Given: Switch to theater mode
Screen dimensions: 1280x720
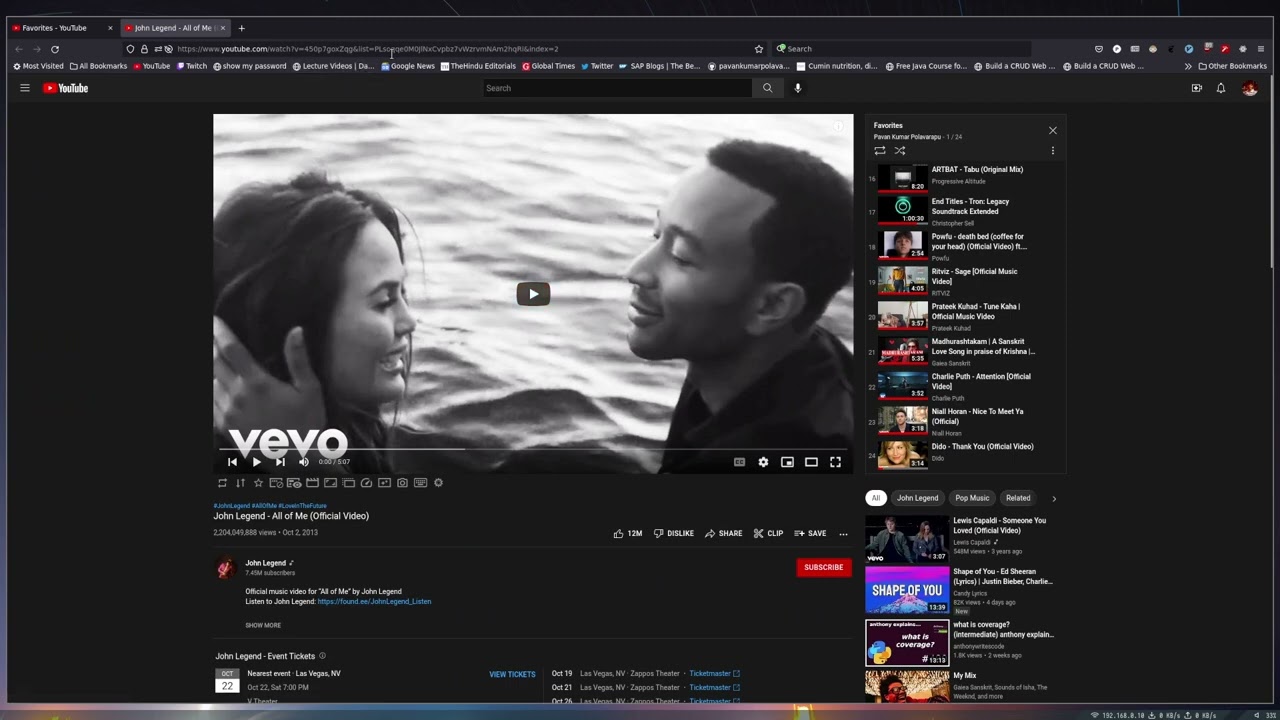Looking at the screenshot, I should (x=811, y=462).
